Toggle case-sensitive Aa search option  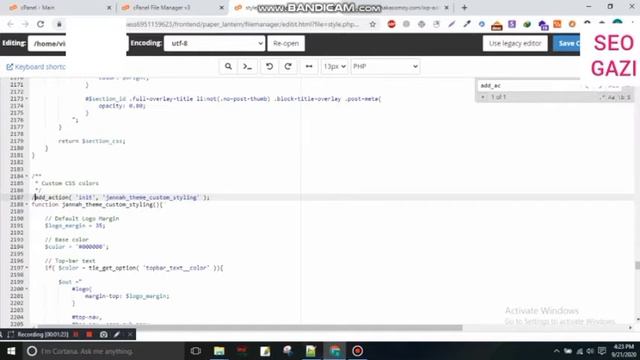pyautogui.click(x=611, y=97)
